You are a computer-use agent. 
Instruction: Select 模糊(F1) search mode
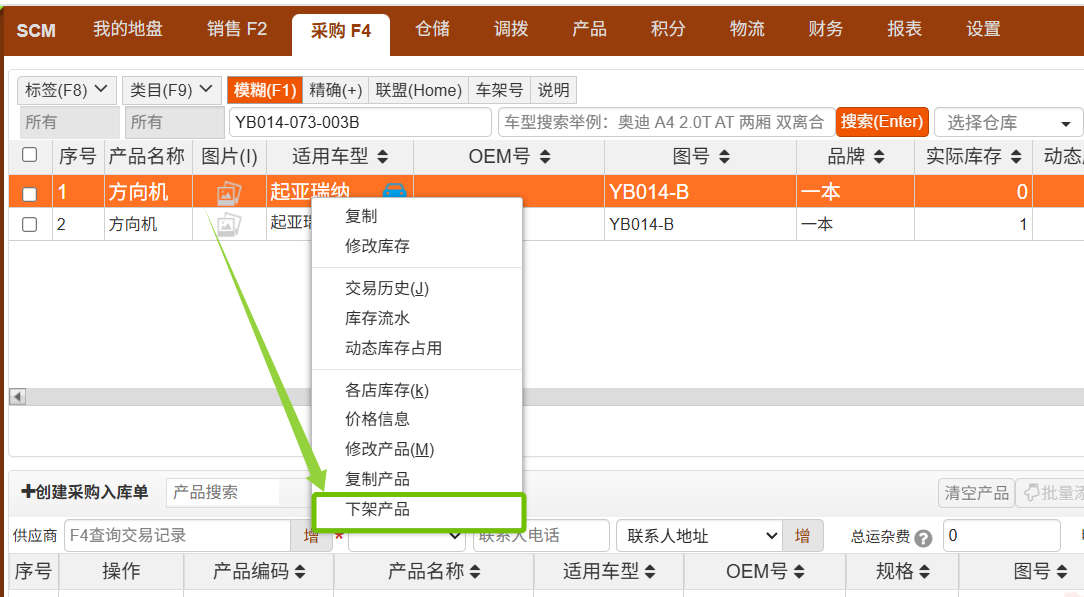[265, 91]
